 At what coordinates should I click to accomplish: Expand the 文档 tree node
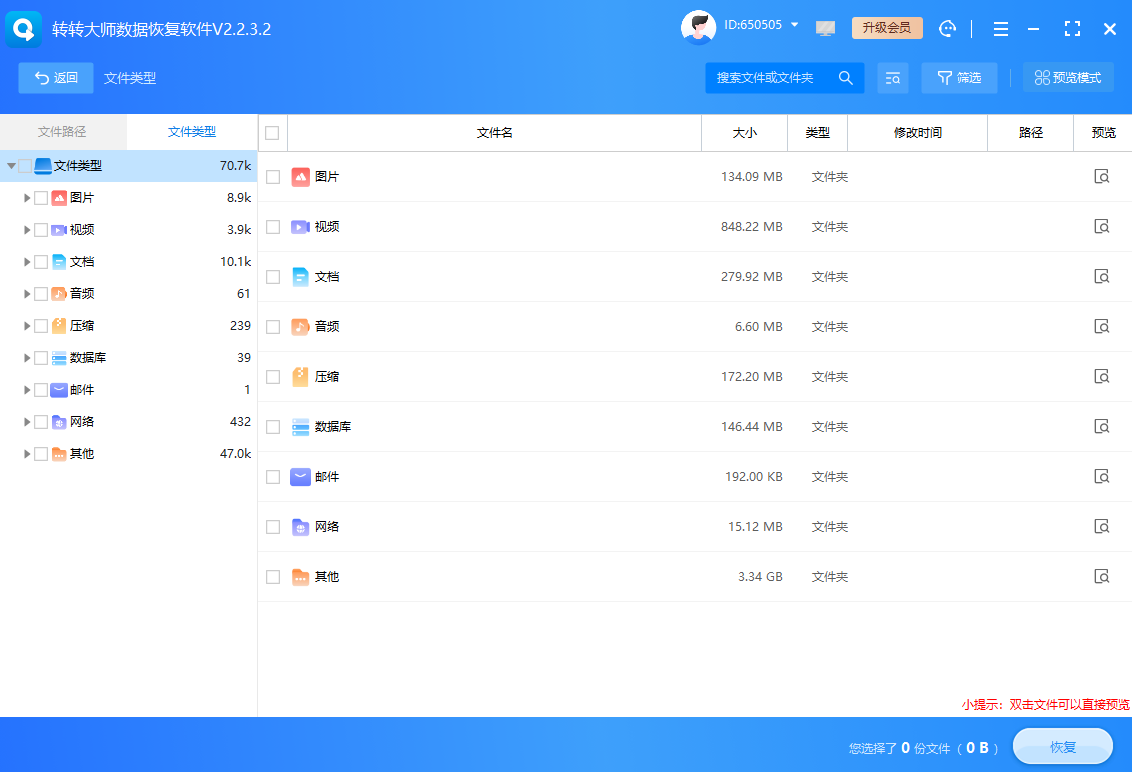point(27,261)
